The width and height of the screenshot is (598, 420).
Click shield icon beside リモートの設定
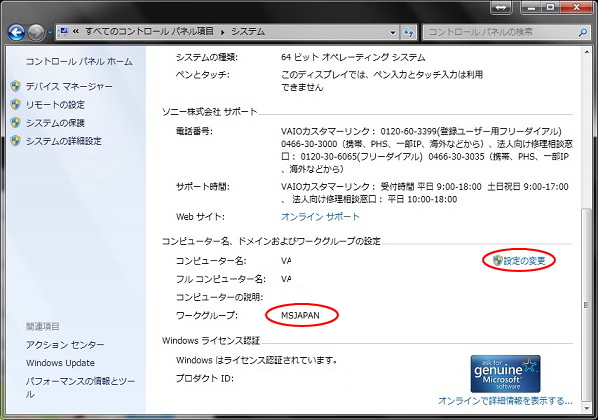[16, 105]
